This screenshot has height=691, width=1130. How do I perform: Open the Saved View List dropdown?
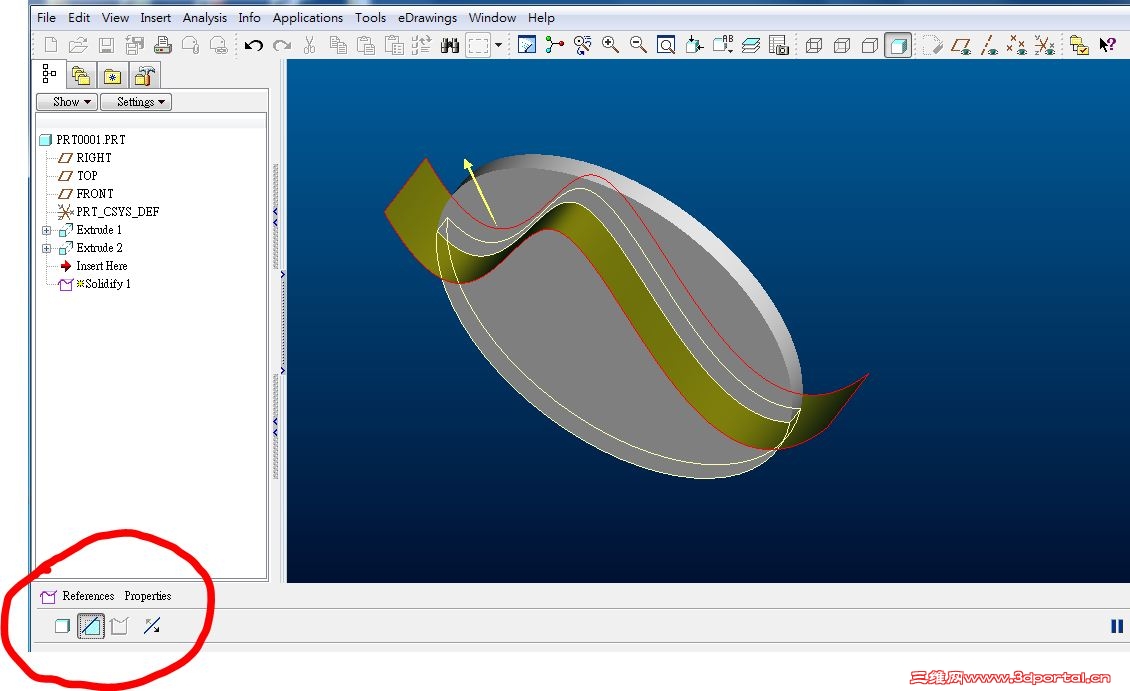click(723, 45)
